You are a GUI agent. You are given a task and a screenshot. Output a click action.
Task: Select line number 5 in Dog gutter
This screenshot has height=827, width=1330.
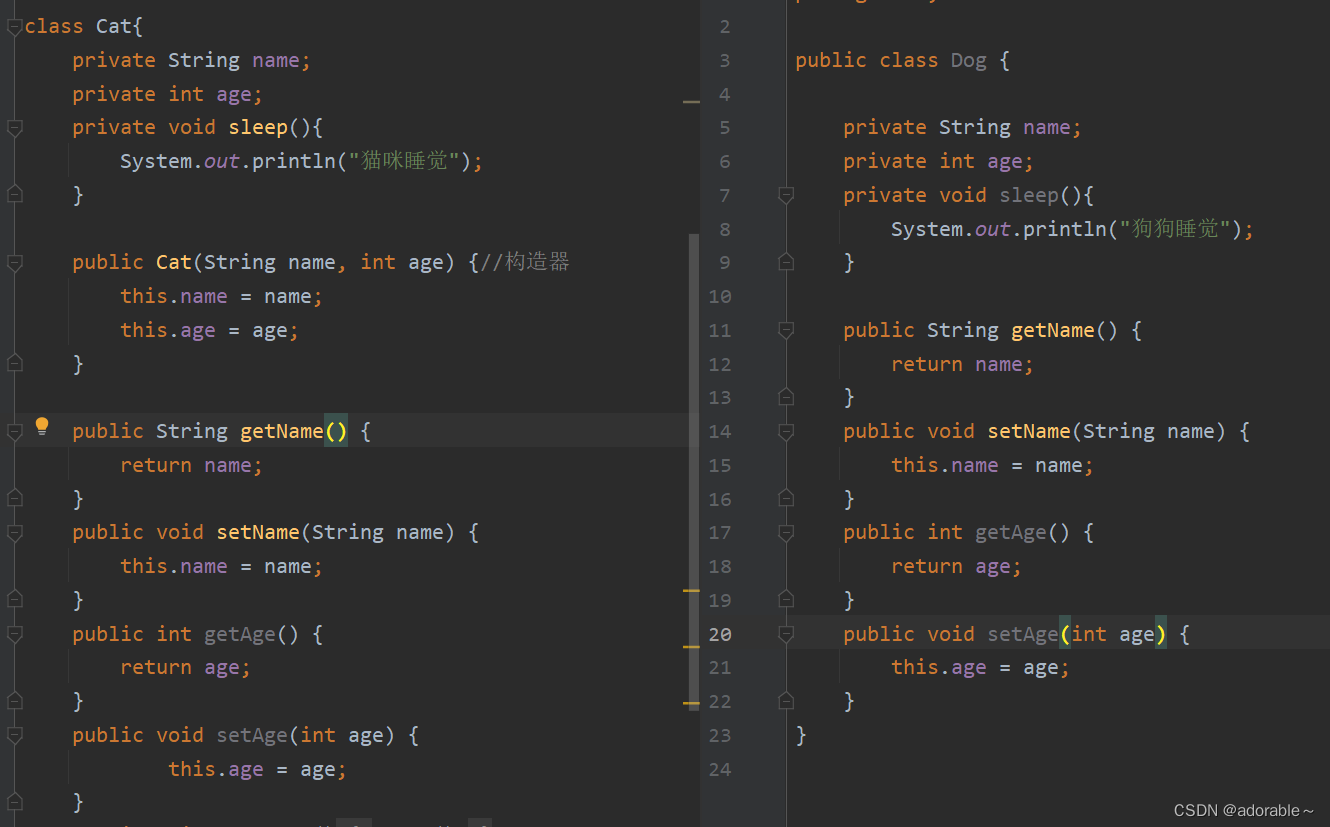[x=725, y=128]
